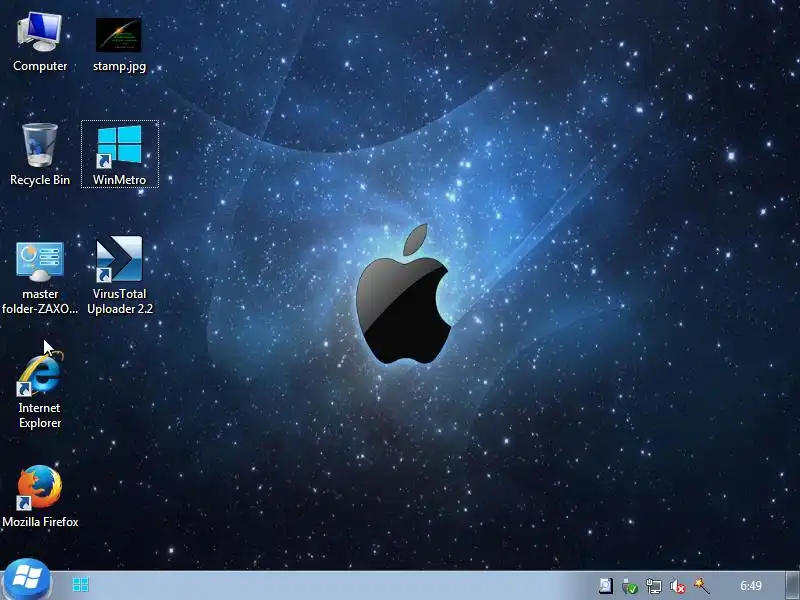Click the 'VirusTotal Uploader 2.2' label text
800x600 pixels.
point(120,301)
